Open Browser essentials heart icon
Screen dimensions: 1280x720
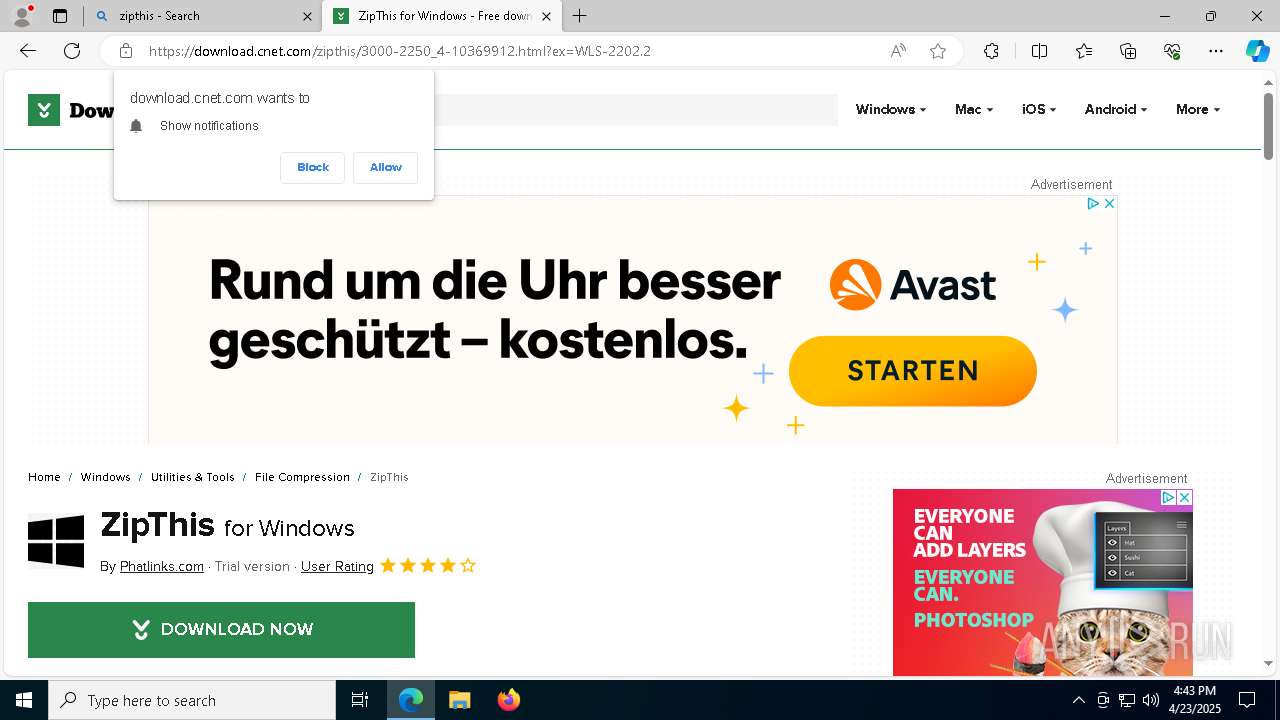pos(1172,51)
